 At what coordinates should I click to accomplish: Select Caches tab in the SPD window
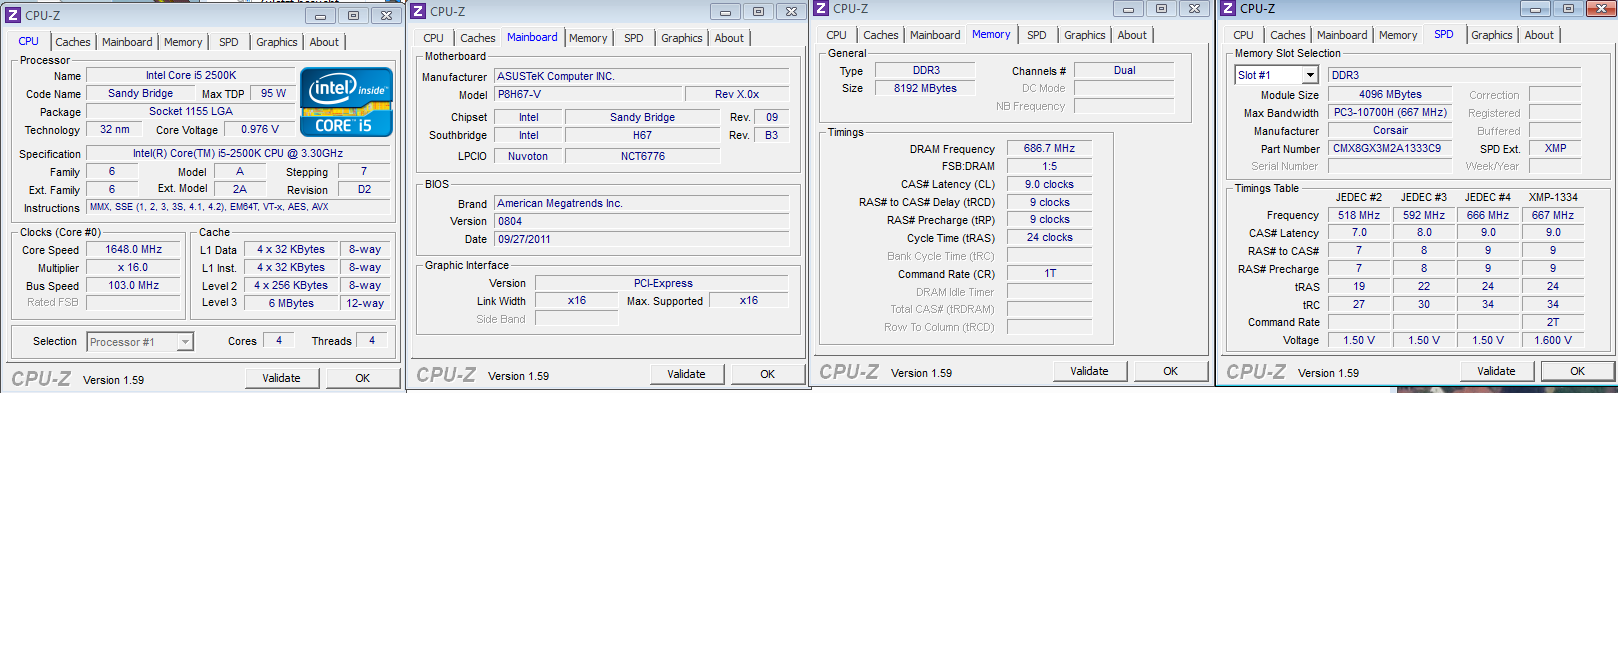coord(1288,35)
